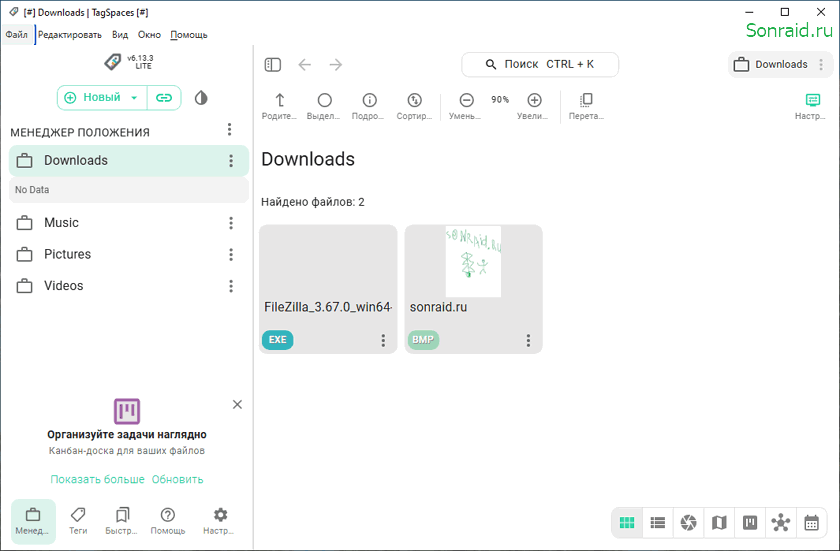
Task: Switch to map perspective view
Action: (719, 523)
